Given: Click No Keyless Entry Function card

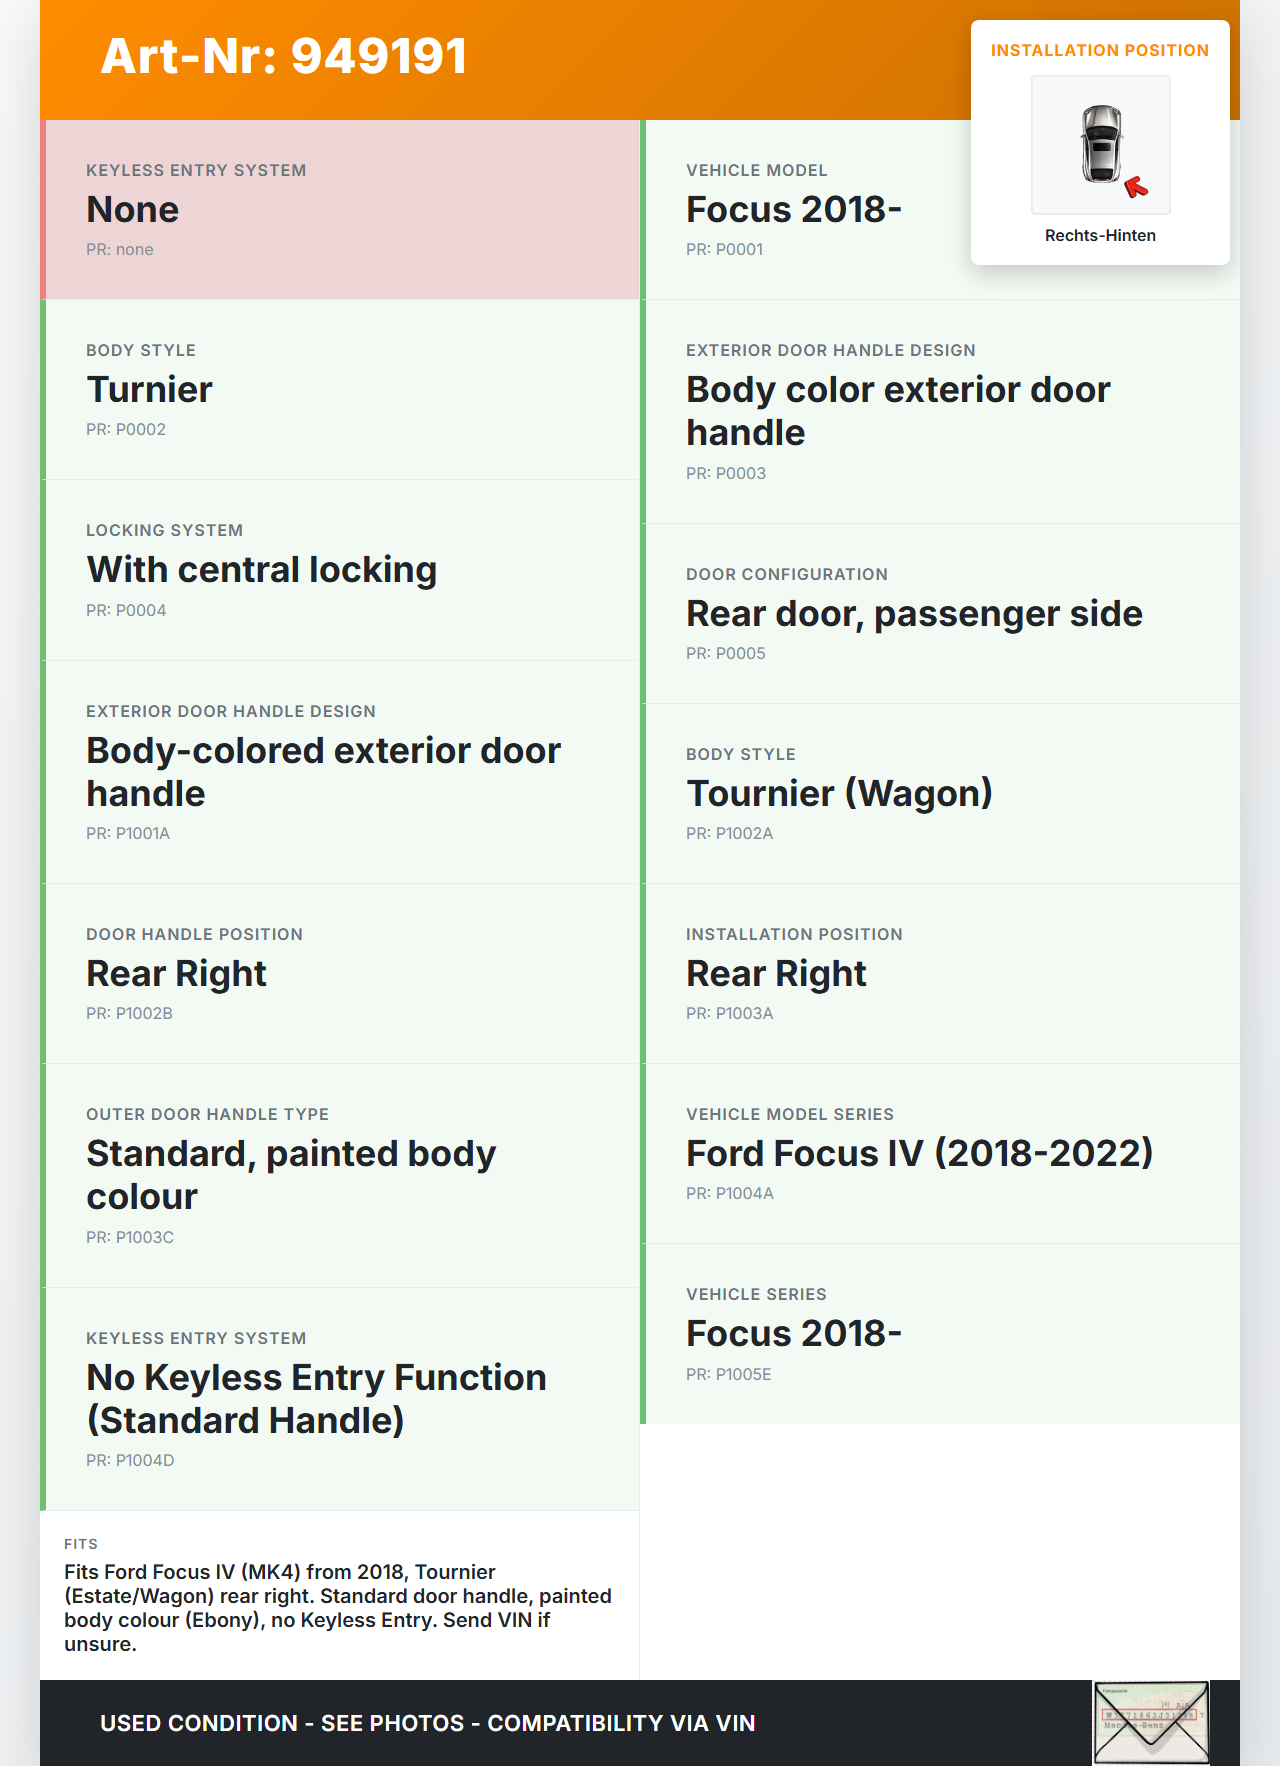Looking at the screenshot, I should [x=342, y=1399].
